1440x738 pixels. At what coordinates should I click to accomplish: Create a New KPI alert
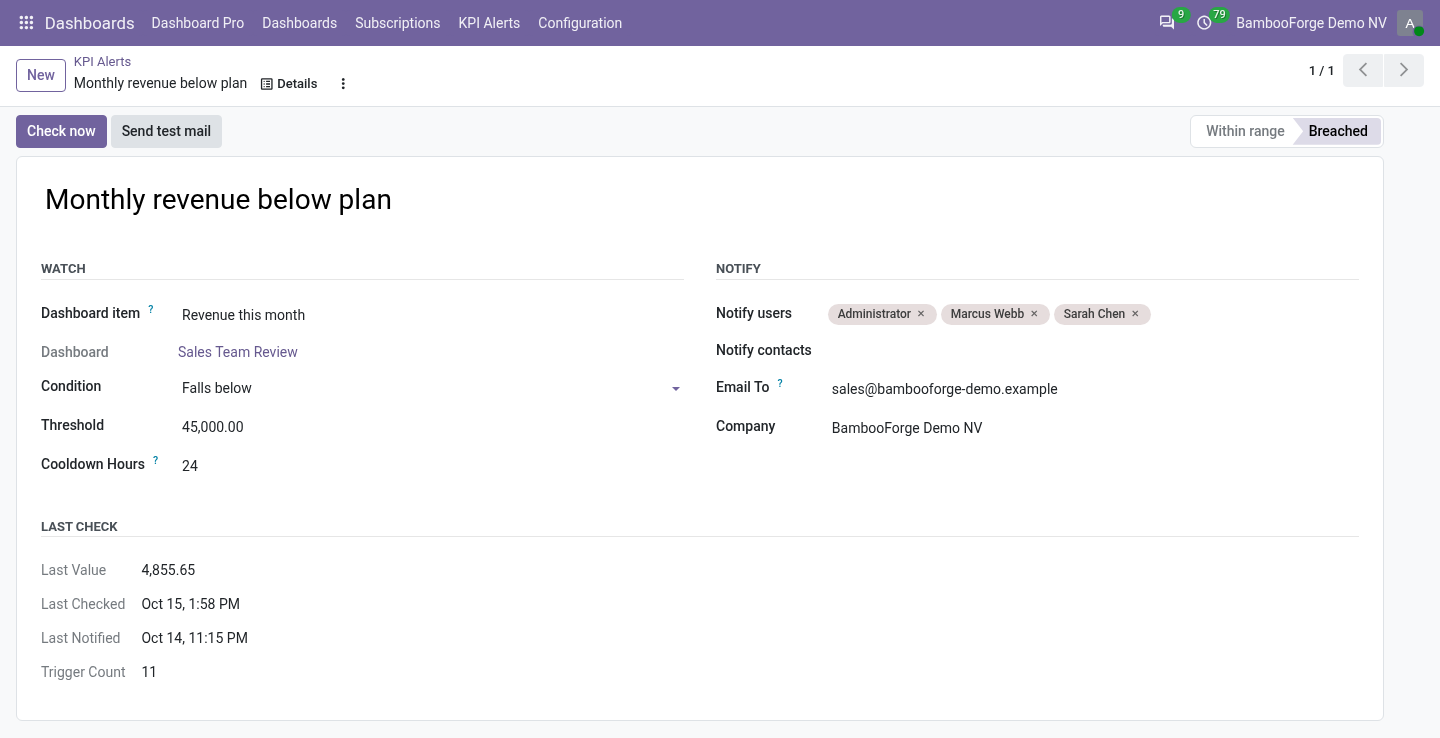(41, 75)
